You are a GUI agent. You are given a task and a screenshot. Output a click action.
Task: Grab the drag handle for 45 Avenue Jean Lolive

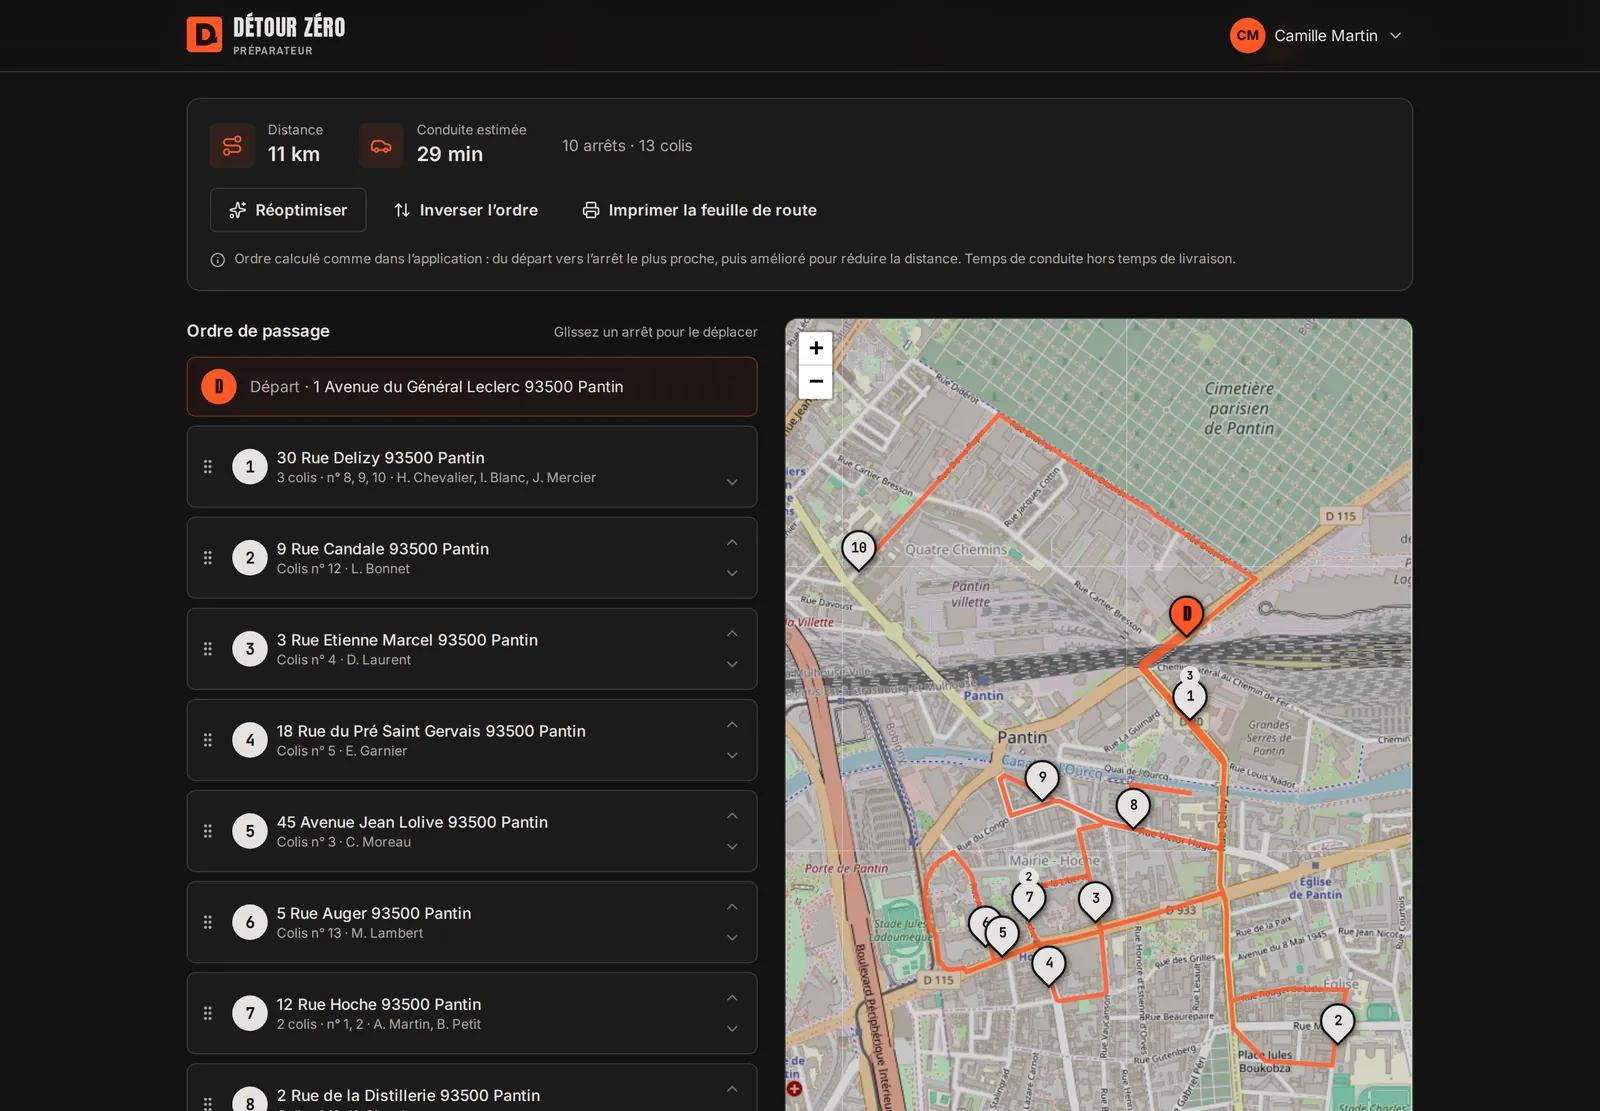208,831
